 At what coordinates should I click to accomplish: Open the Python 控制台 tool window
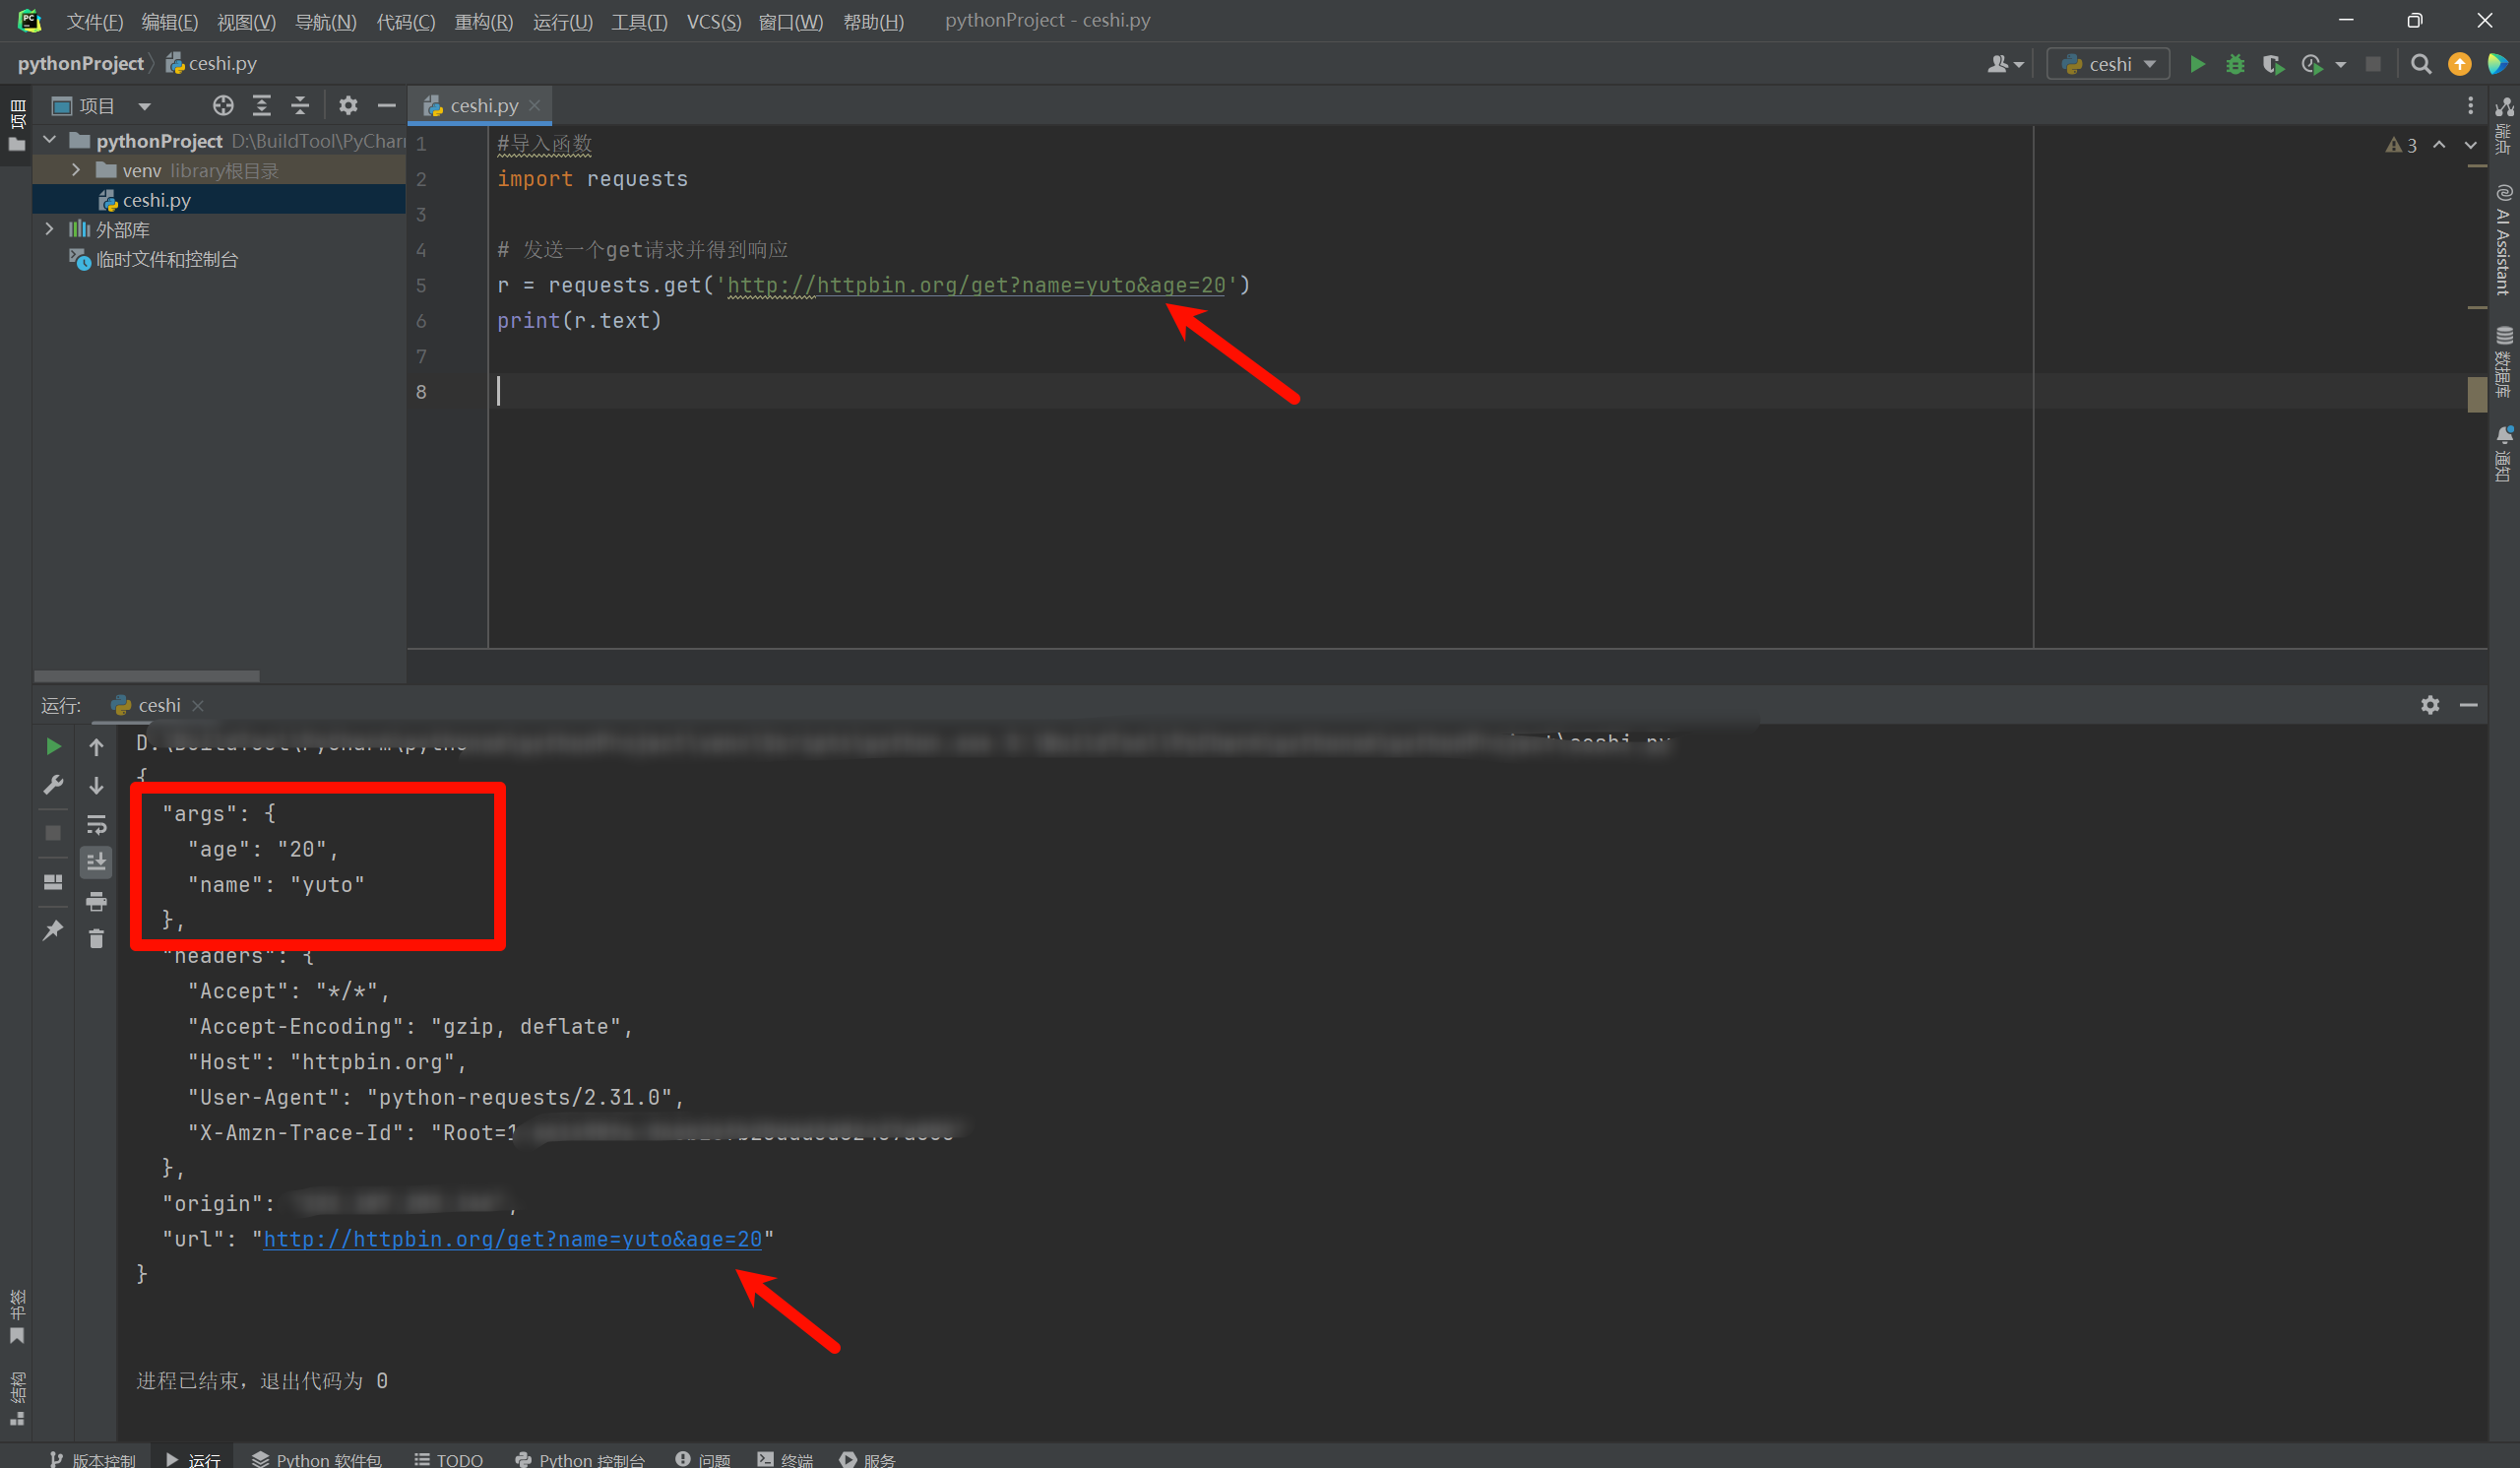[580, 1459]
